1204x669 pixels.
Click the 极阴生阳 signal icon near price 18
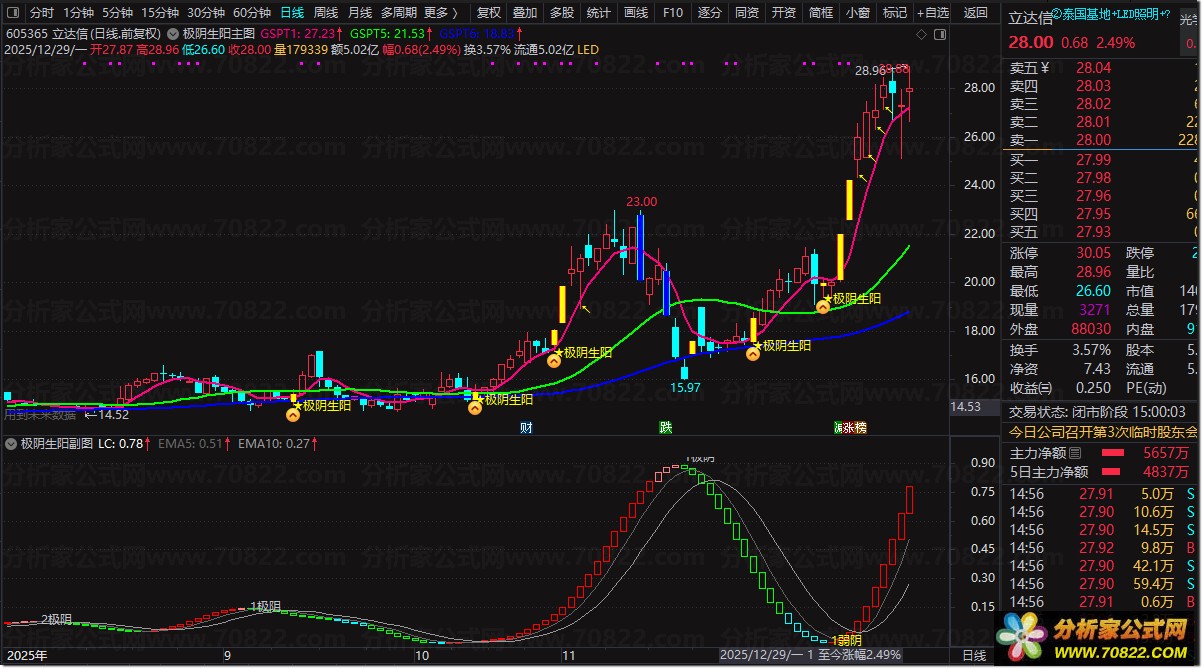pyautogui.click(x=753, y=353)
